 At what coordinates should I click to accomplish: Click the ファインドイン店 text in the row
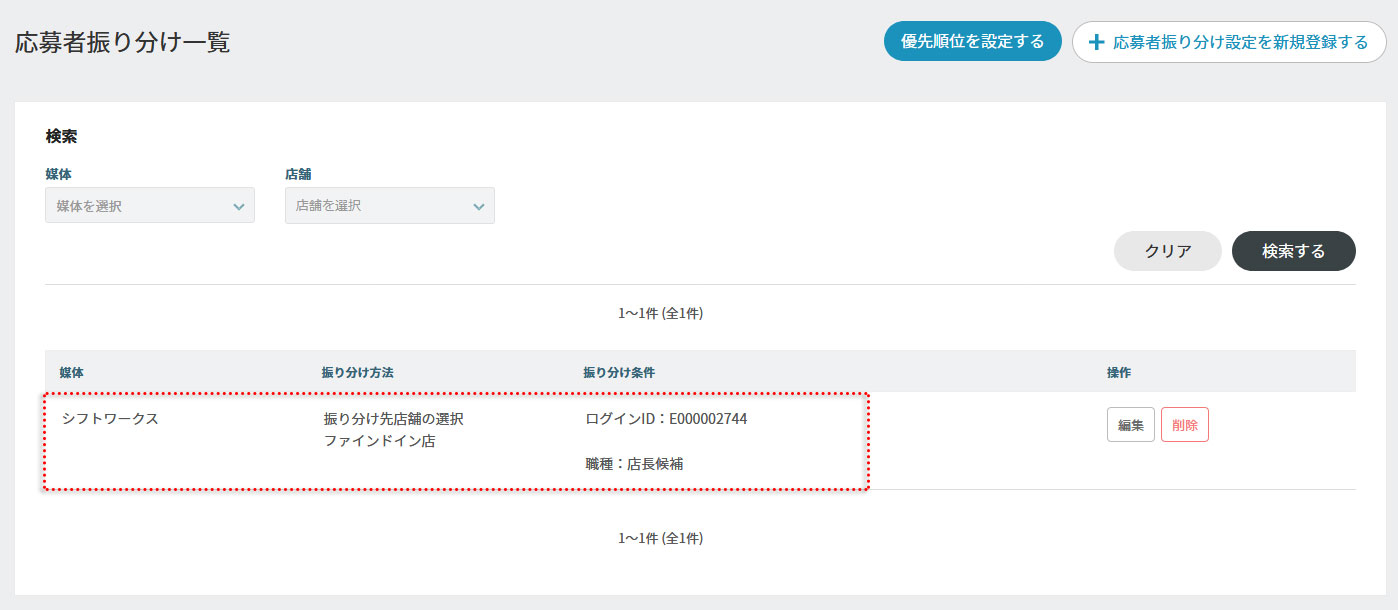coord(379,440)
